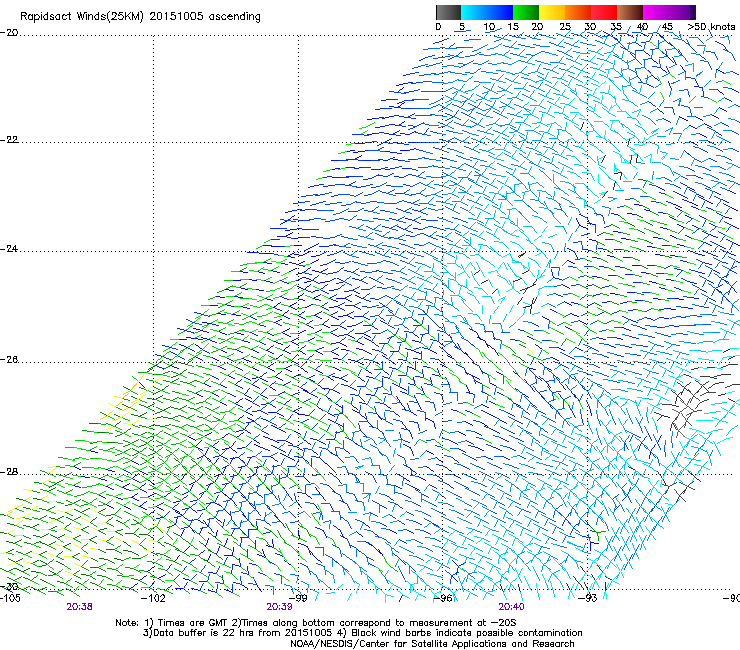
Task: Click the green 15-20 knots legend segment
Action: (x=526, y=12)
